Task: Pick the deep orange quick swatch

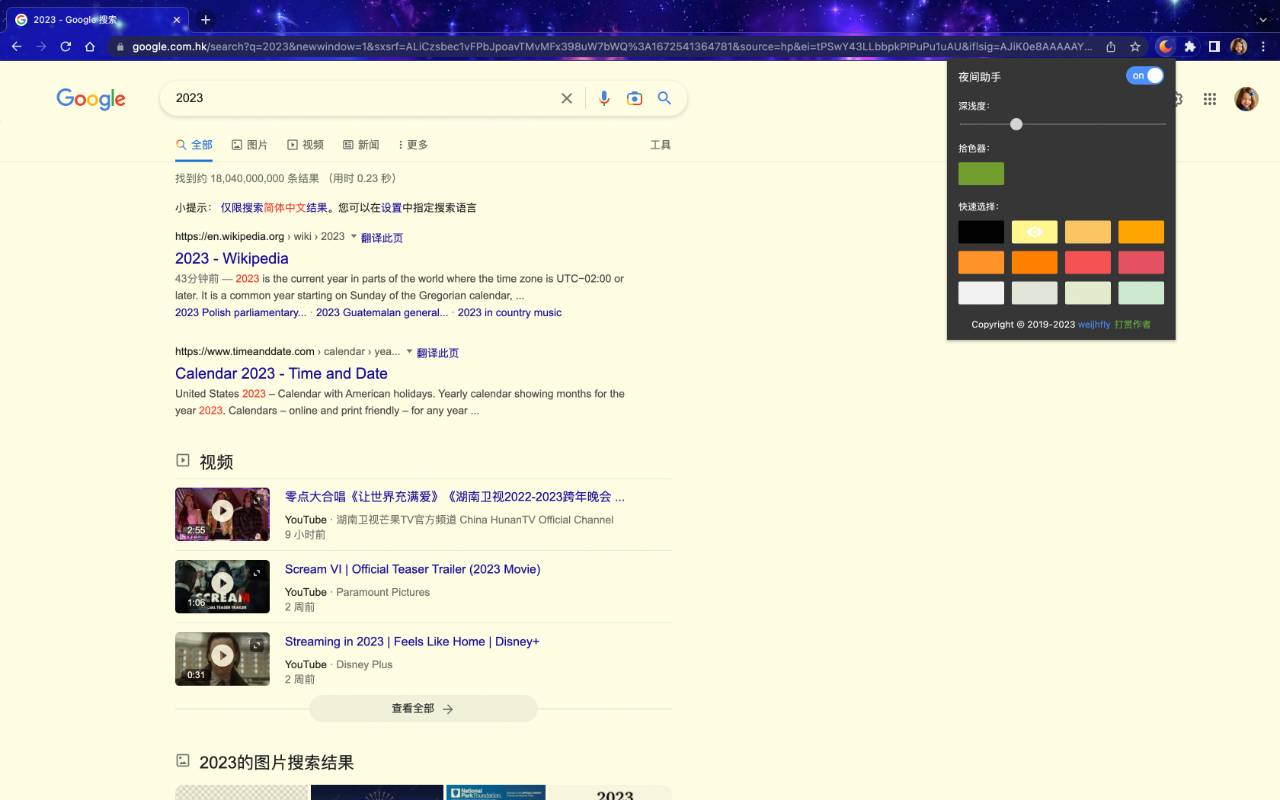Action: [x=1034, y=262]
